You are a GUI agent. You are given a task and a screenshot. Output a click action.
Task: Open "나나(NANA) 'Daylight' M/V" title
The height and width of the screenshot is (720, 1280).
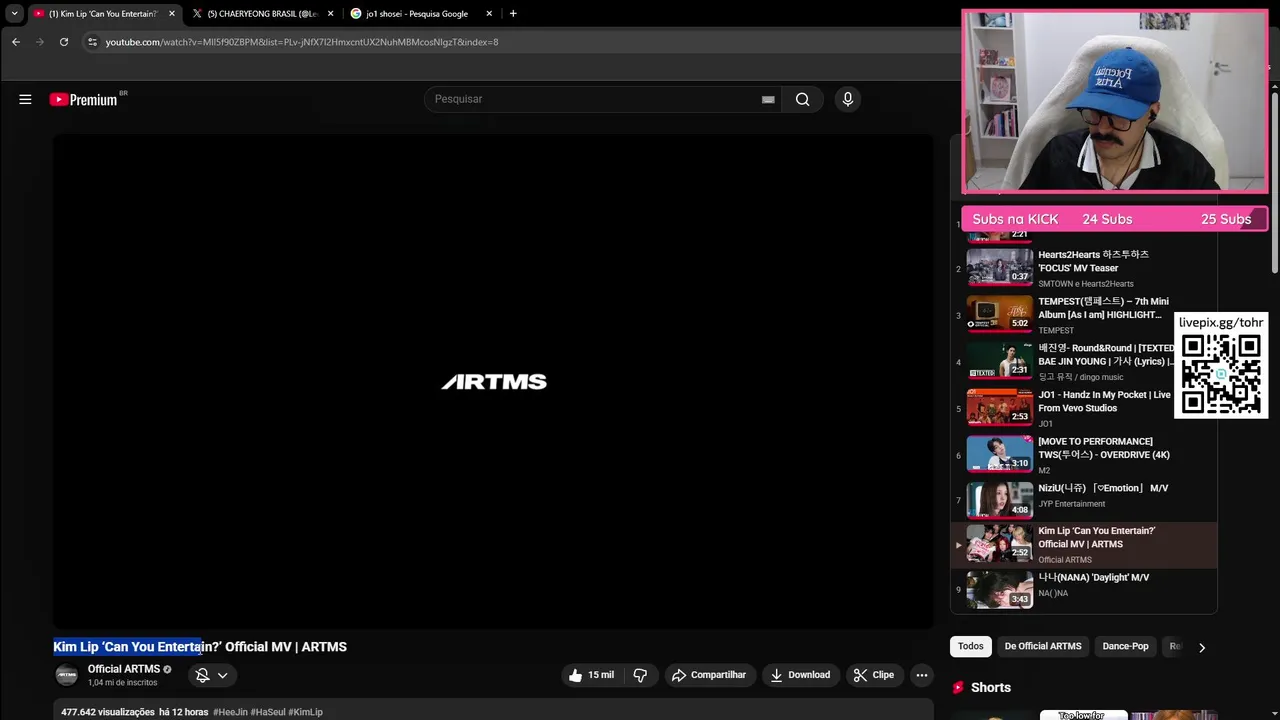tap(1093, 577)
